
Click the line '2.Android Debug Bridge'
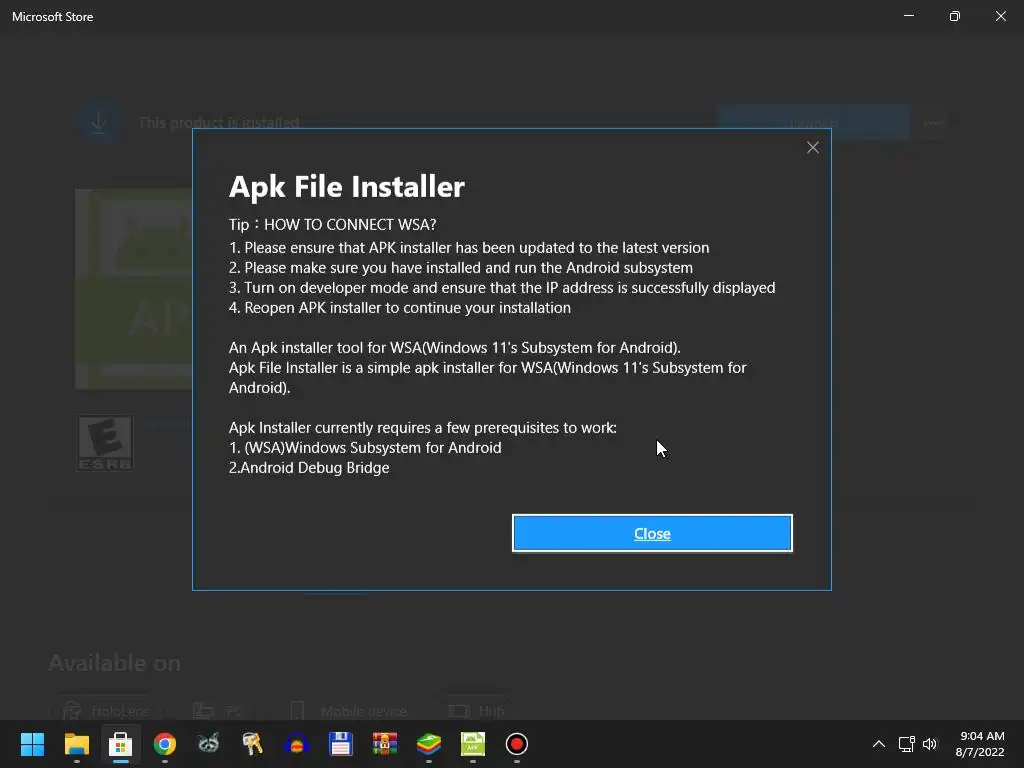click(309, 468)
